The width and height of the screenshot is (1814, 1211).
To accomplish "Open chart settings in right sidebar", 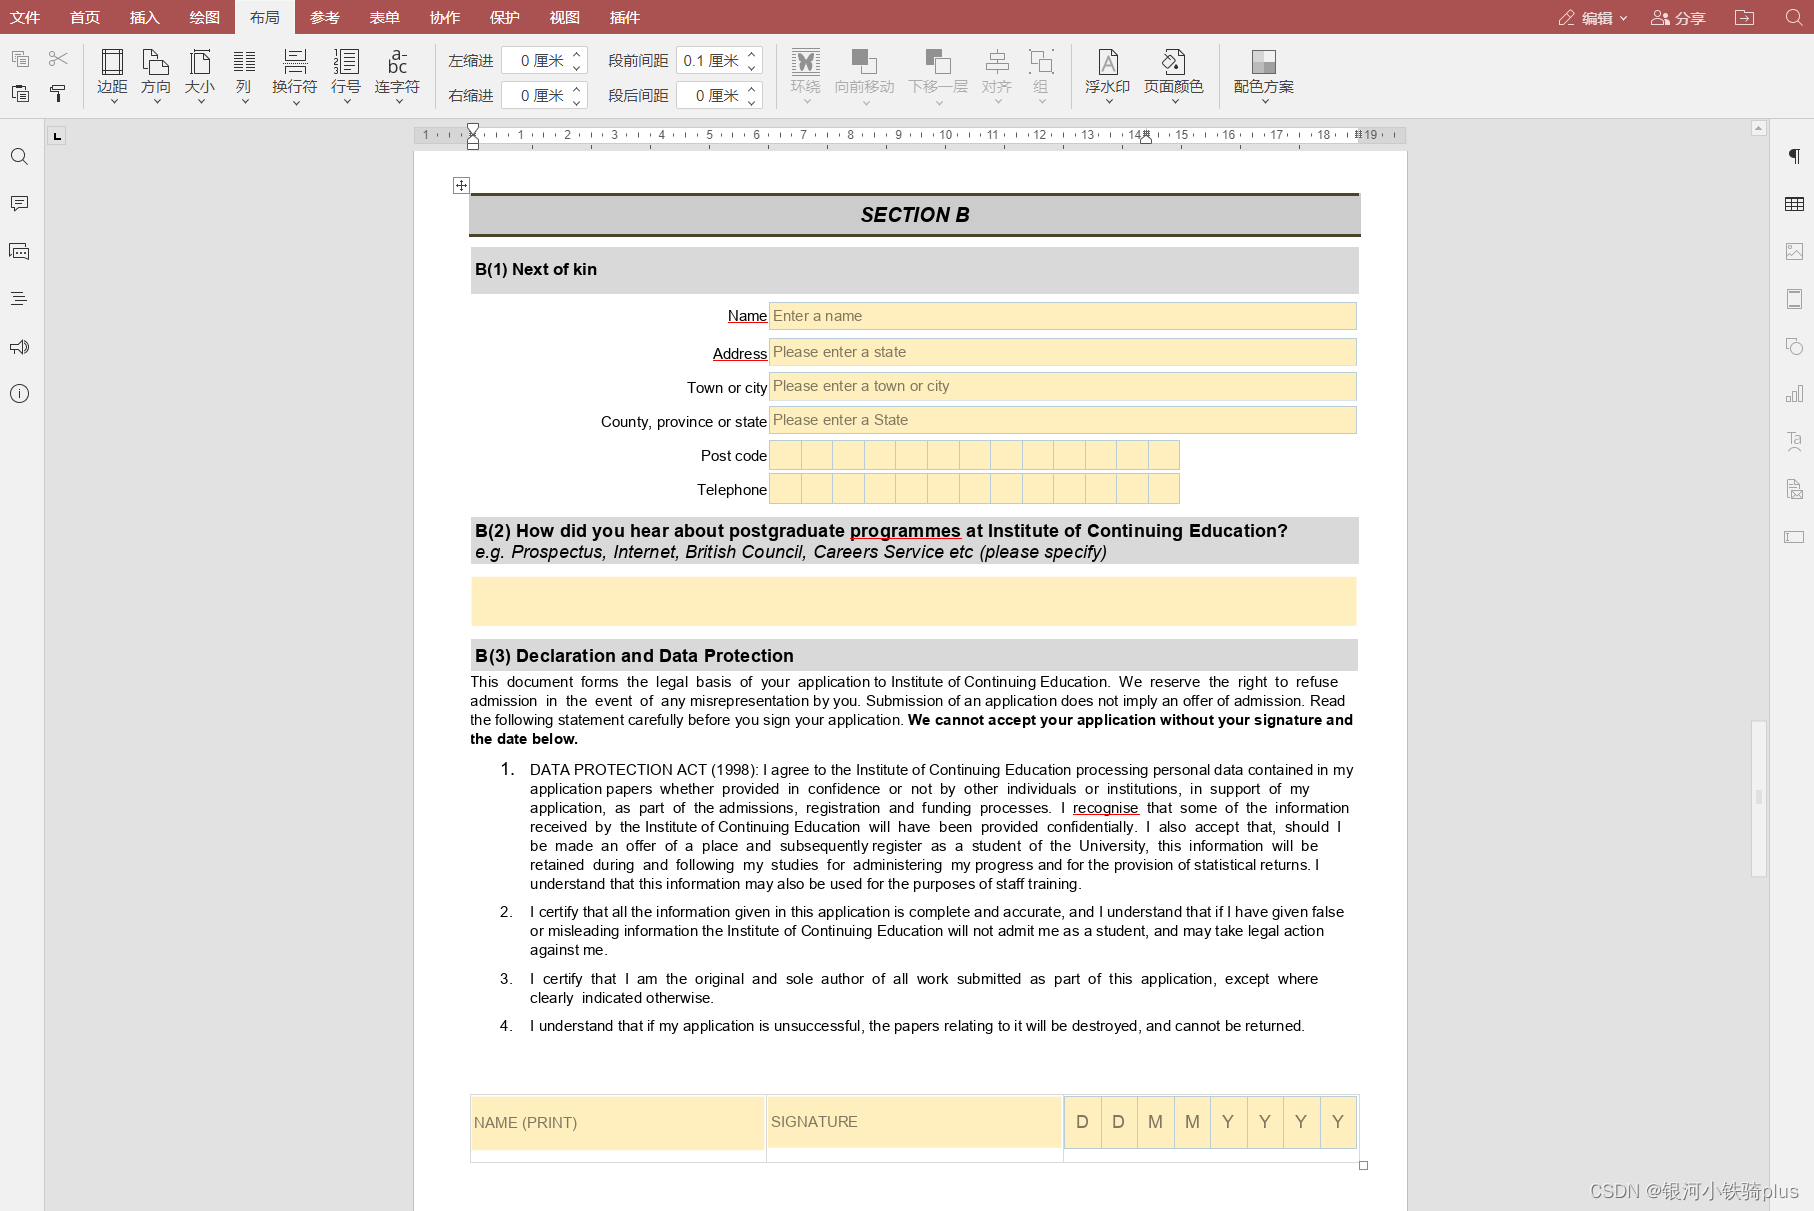I will [x=1795, y=394].
